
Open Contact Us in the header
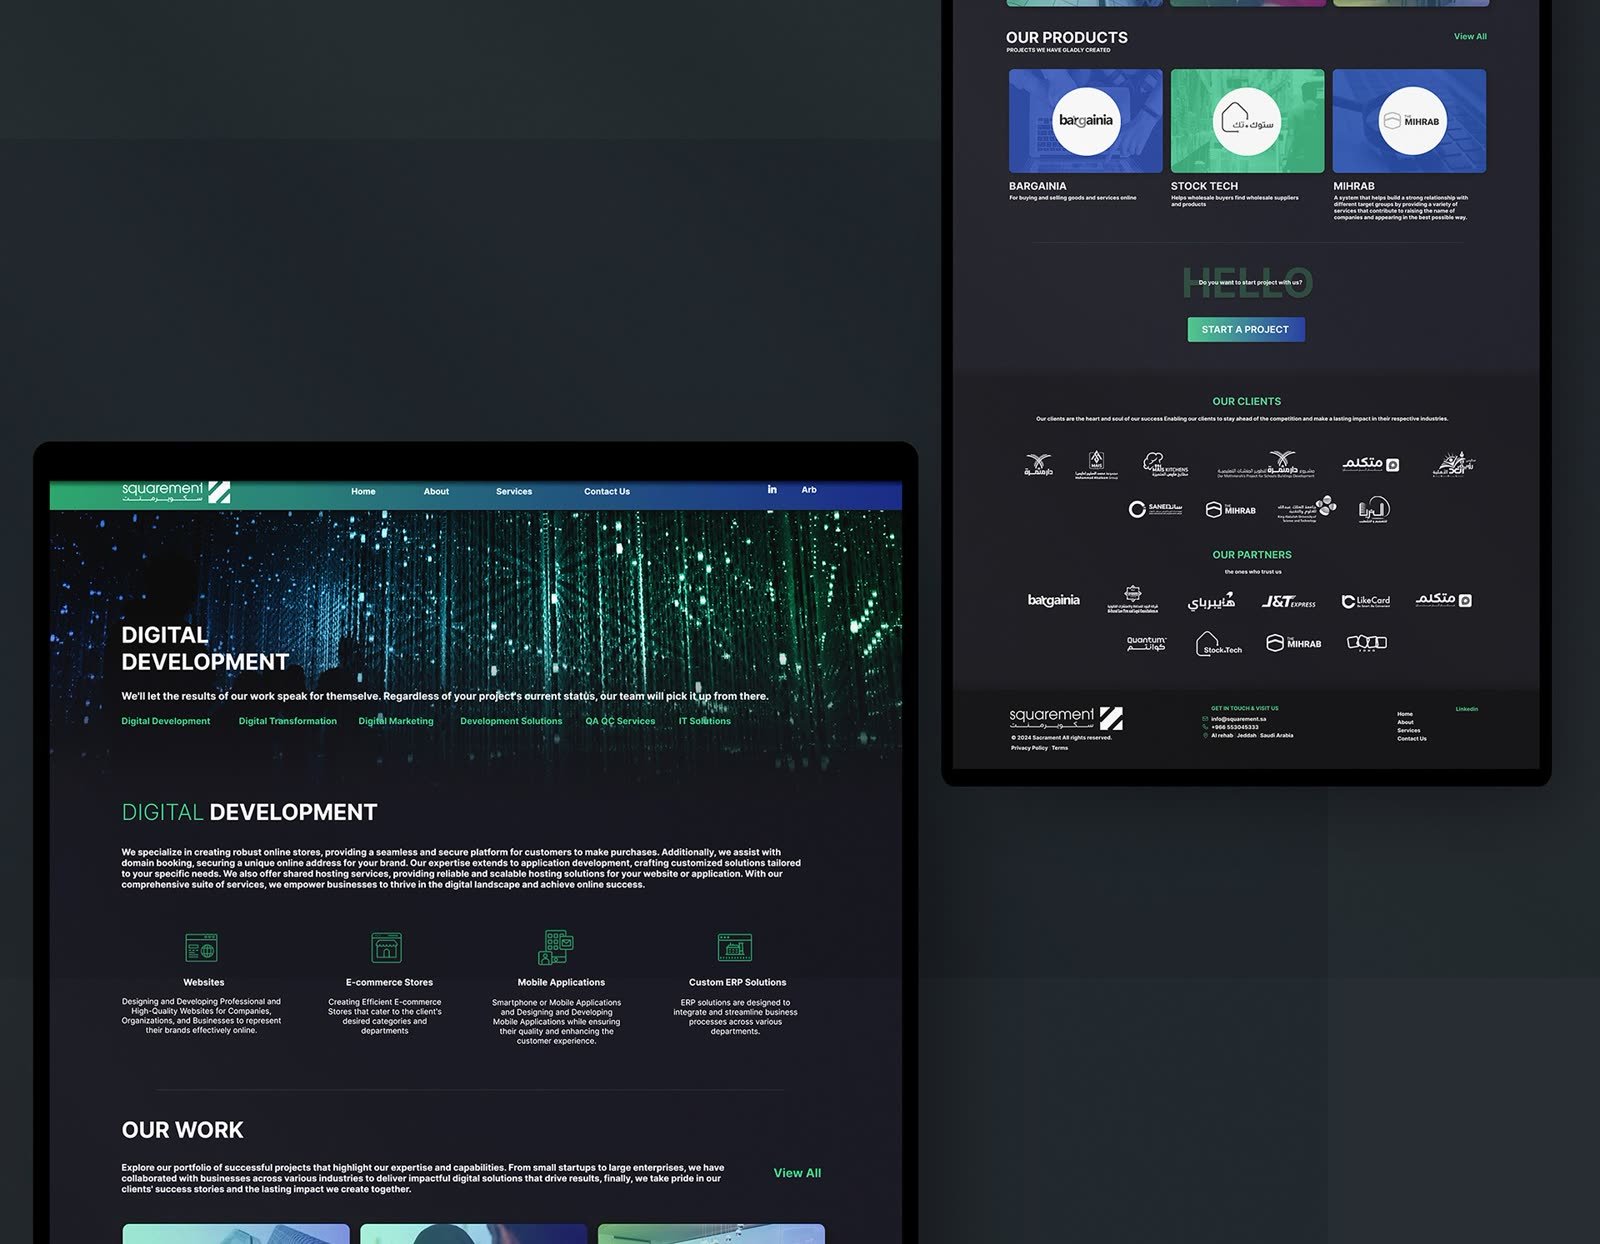607,491
